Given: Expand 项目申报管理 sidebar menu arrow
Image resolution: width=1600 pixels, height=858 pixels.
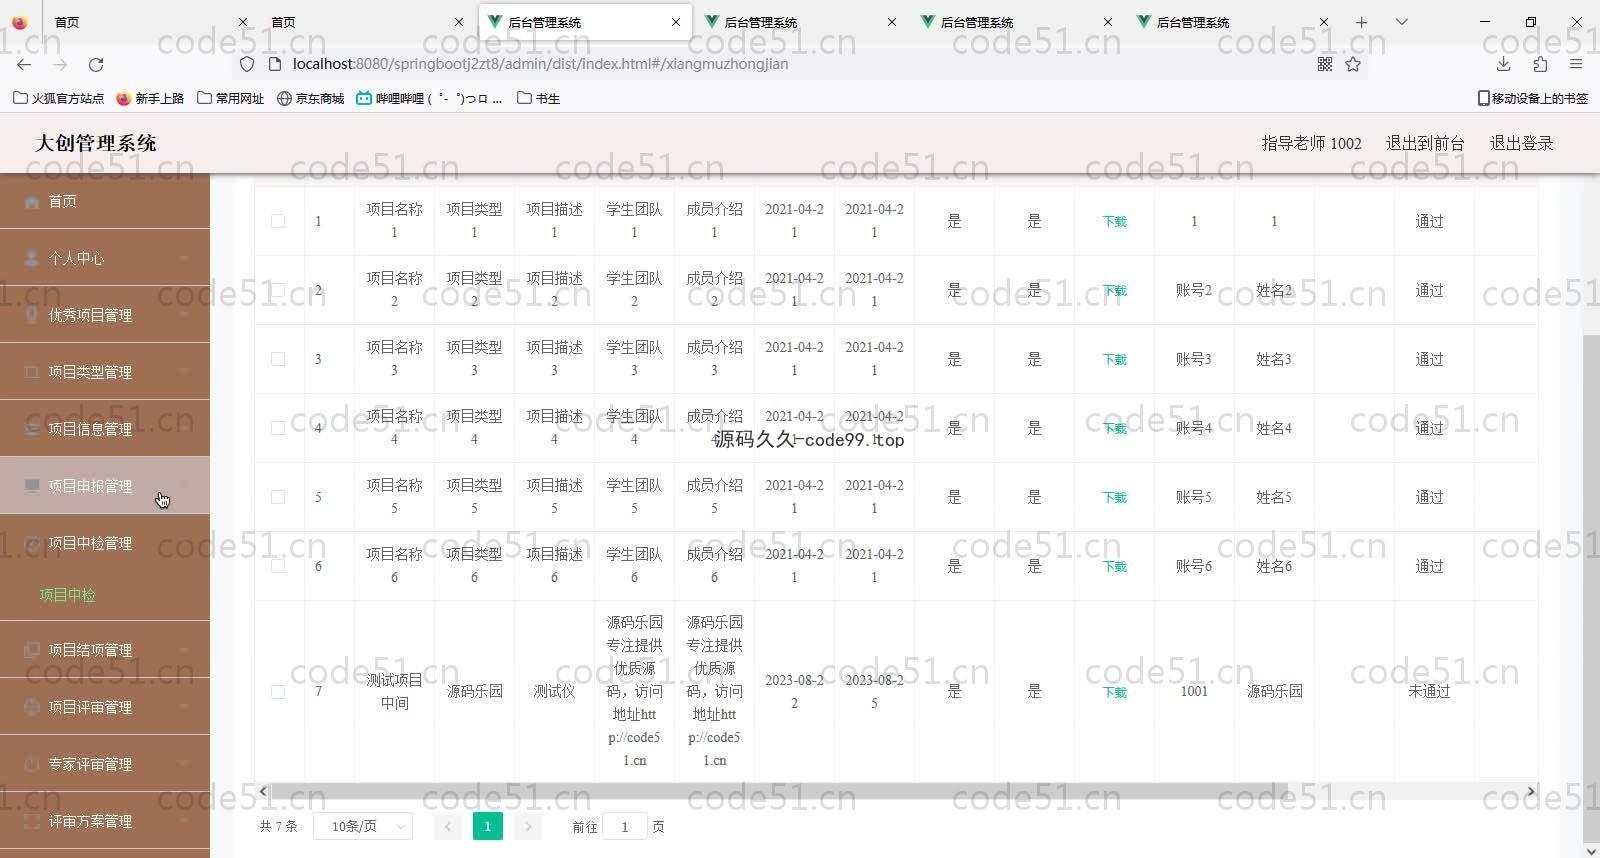Looking at the screenshot, I should (x=184, y=486).
